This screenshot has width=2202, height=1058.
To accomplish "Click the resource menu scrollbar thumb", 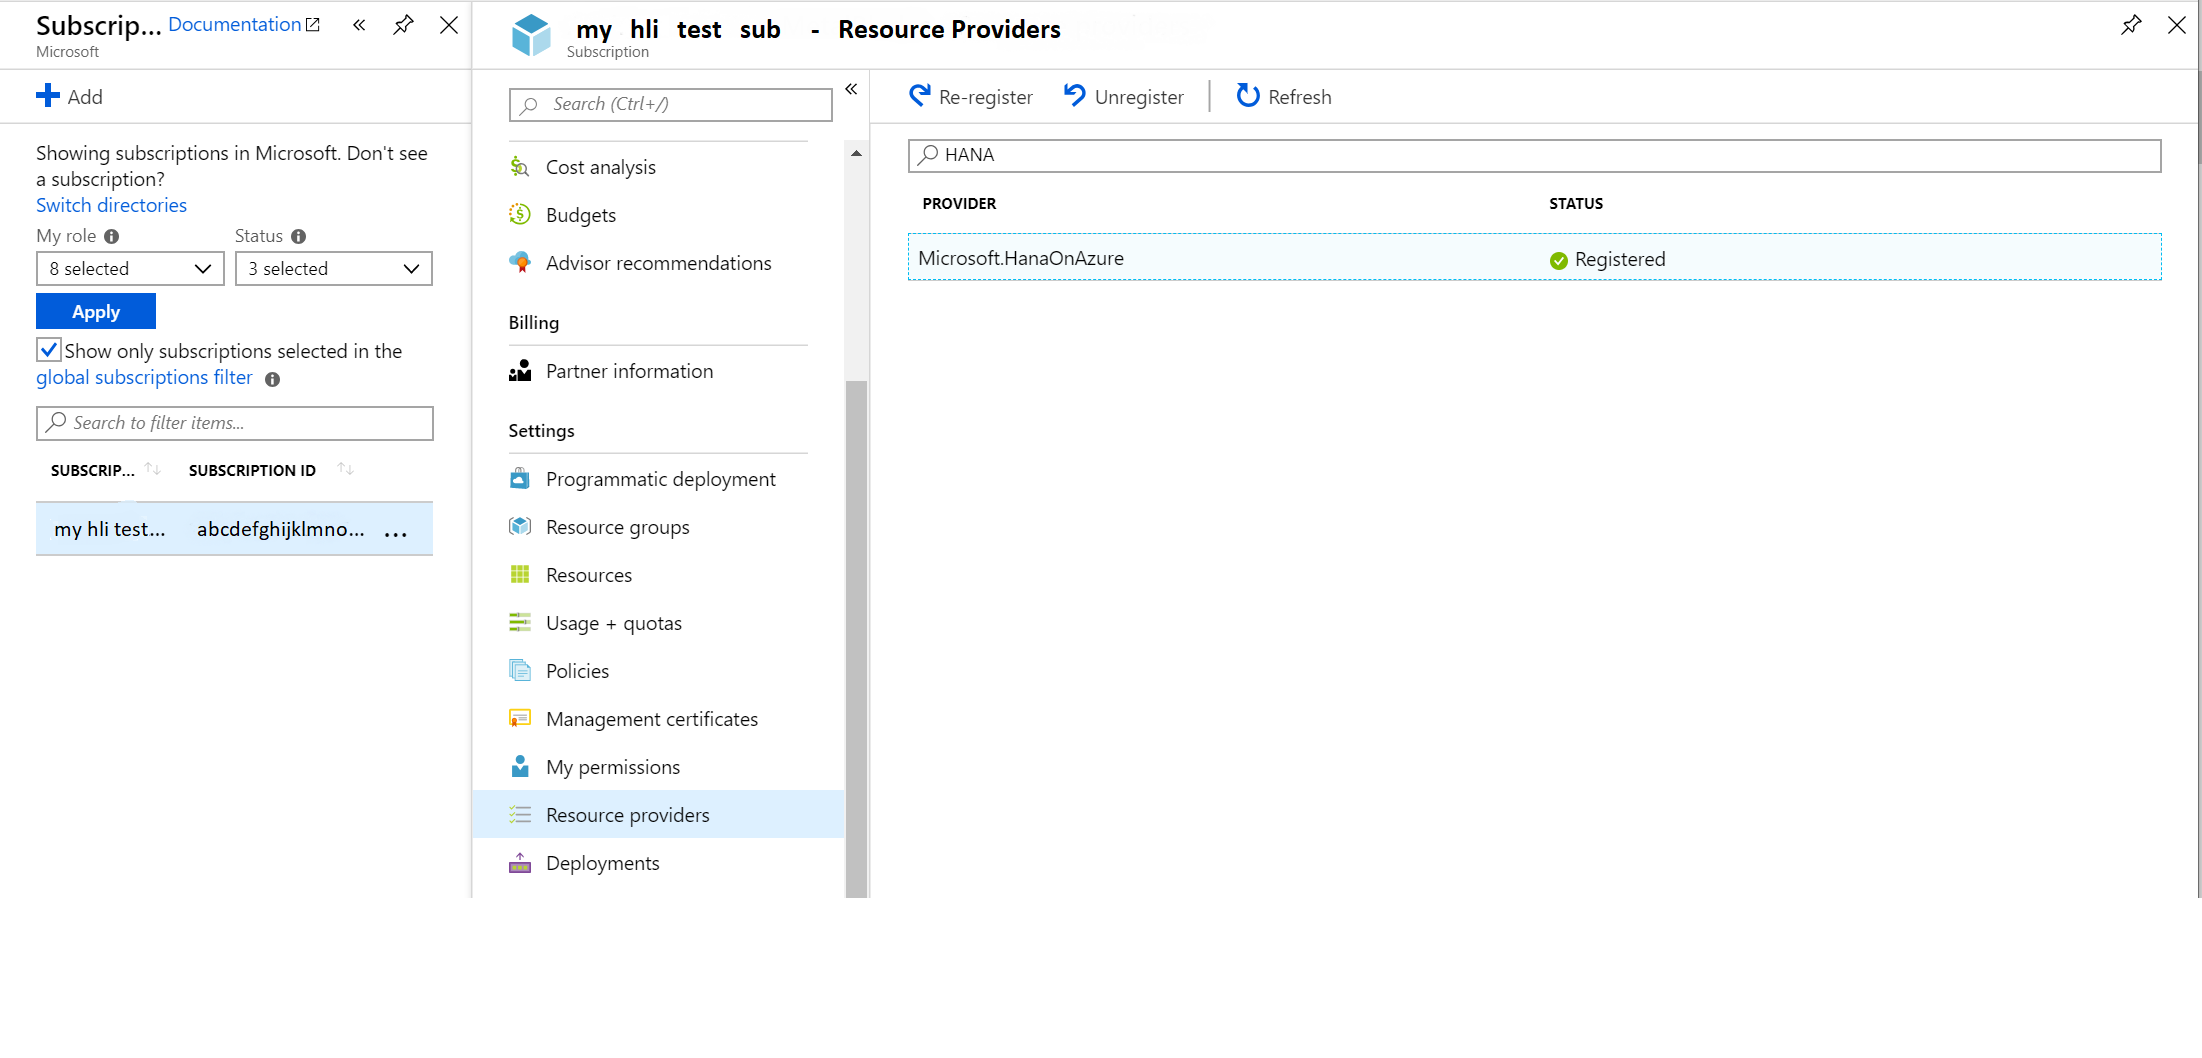I will [856, 638].
